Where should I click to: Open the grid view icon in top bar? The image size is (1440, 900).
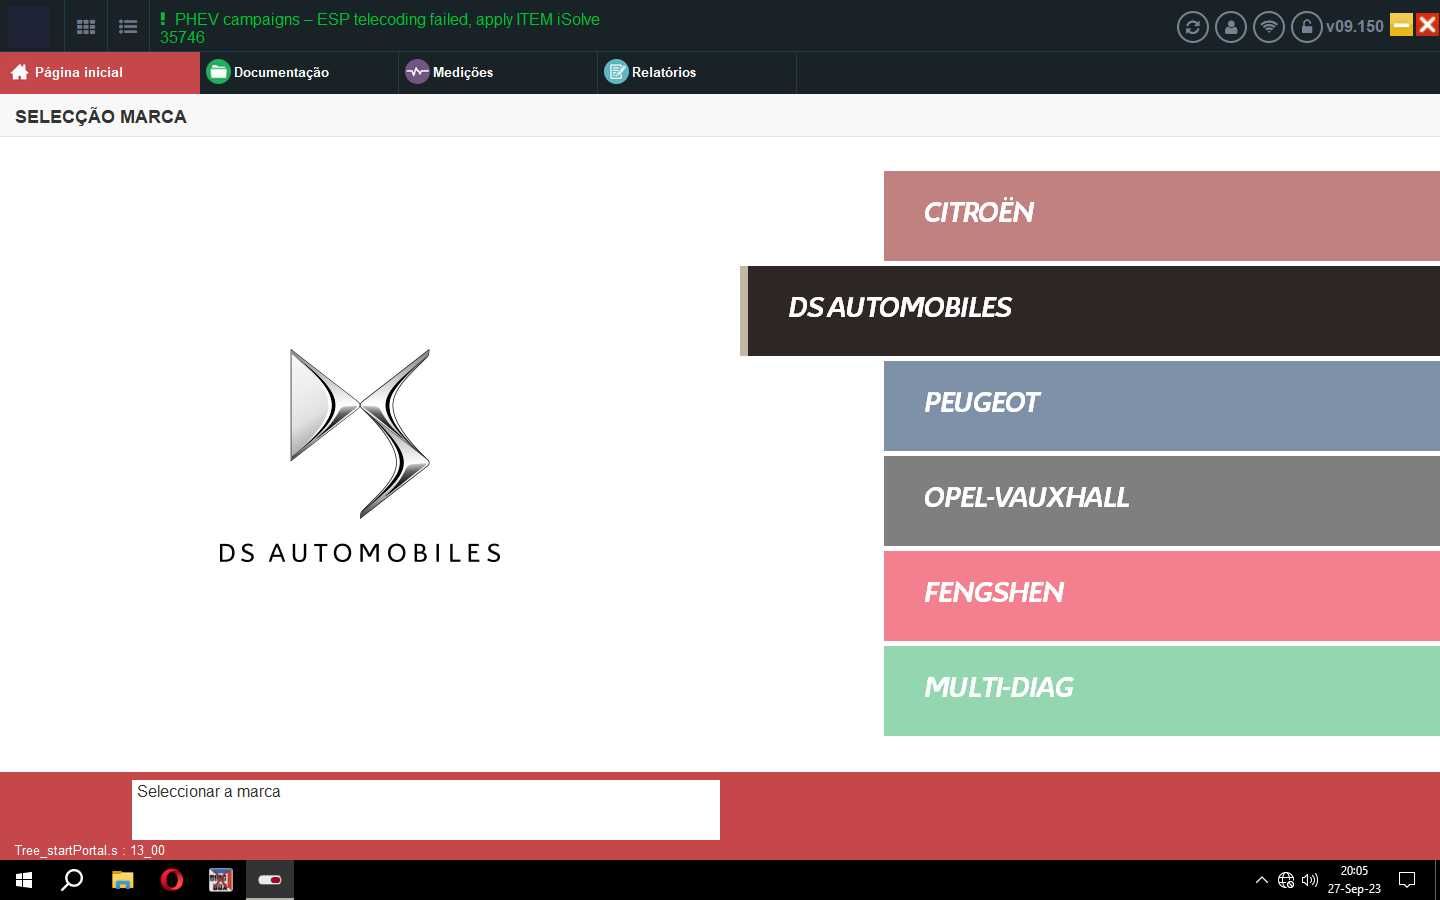(x=86, y=27)
